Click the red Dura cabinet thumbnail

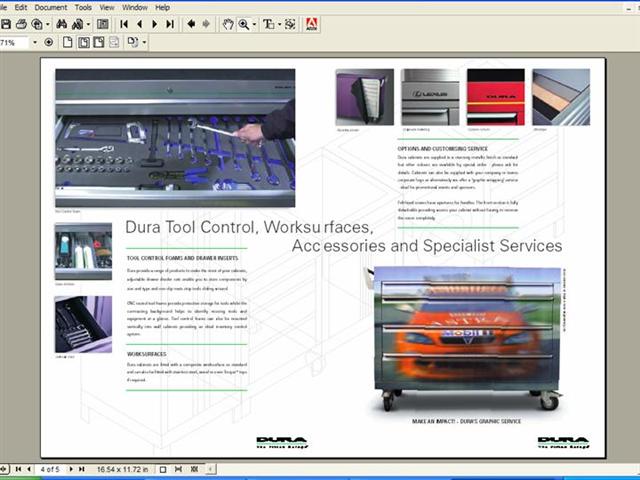click(496, 97)
